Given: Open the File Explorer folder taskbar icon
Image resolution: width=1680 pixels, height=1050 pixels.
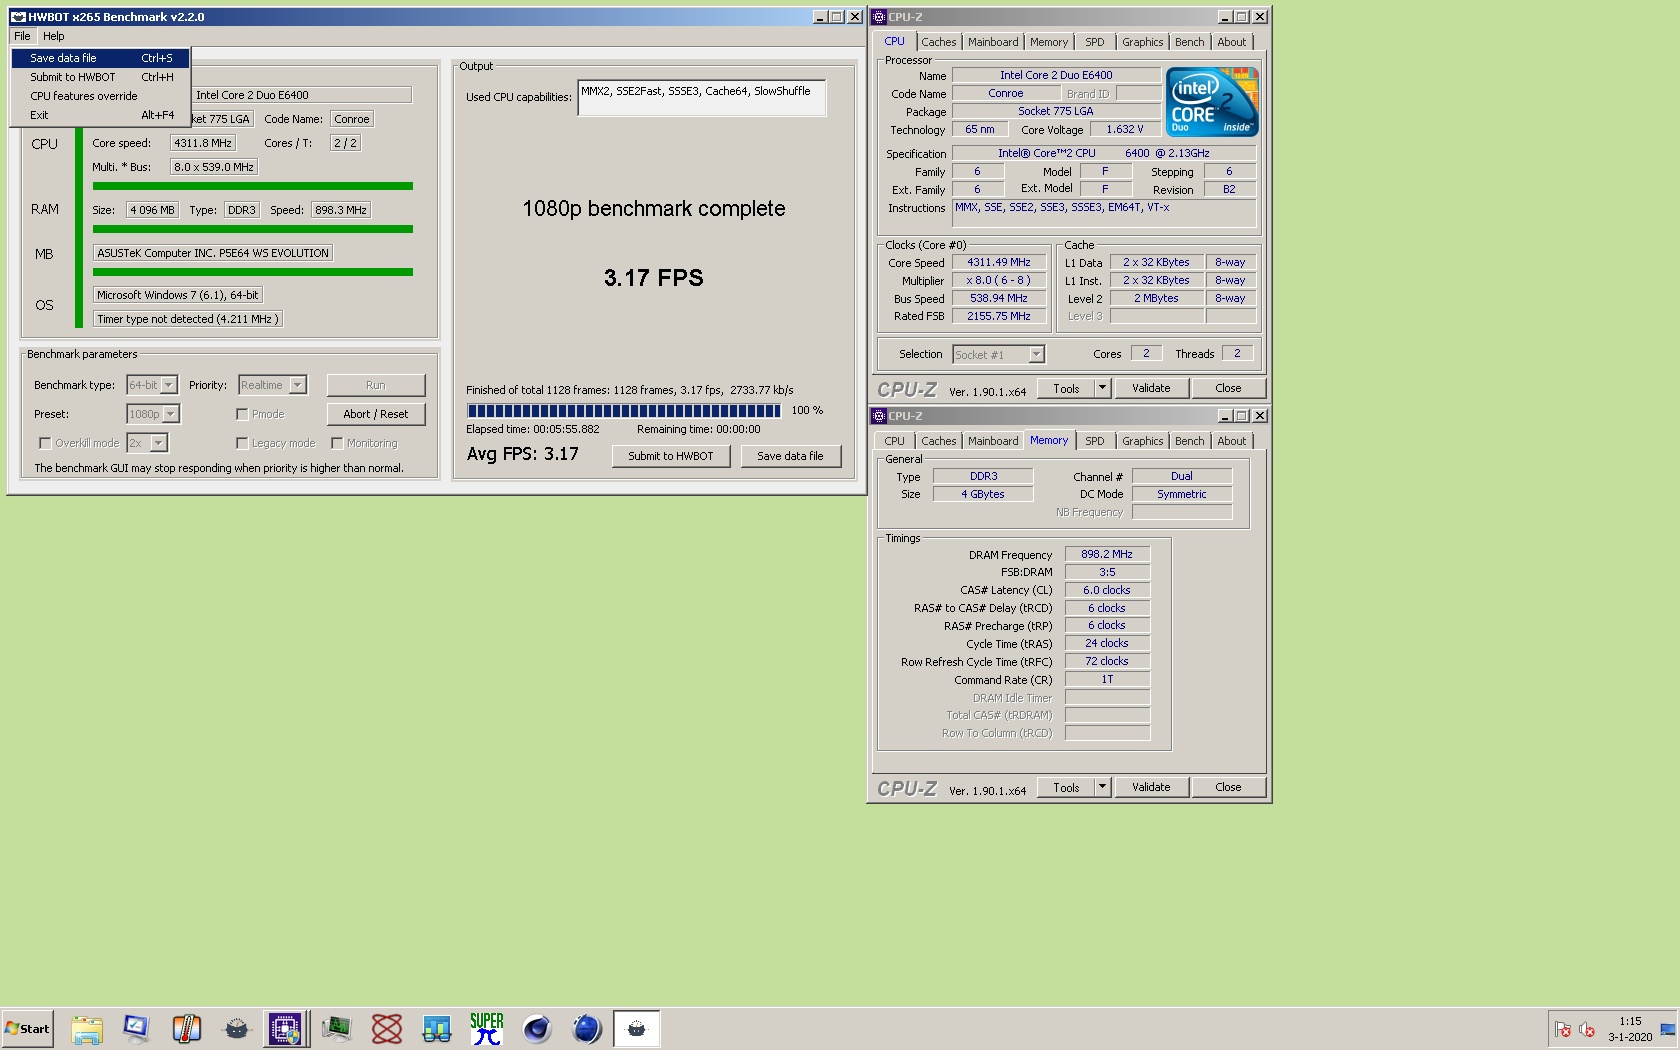Looking at the screenshot, I should pyautogui.click(x=87, y=1029).
